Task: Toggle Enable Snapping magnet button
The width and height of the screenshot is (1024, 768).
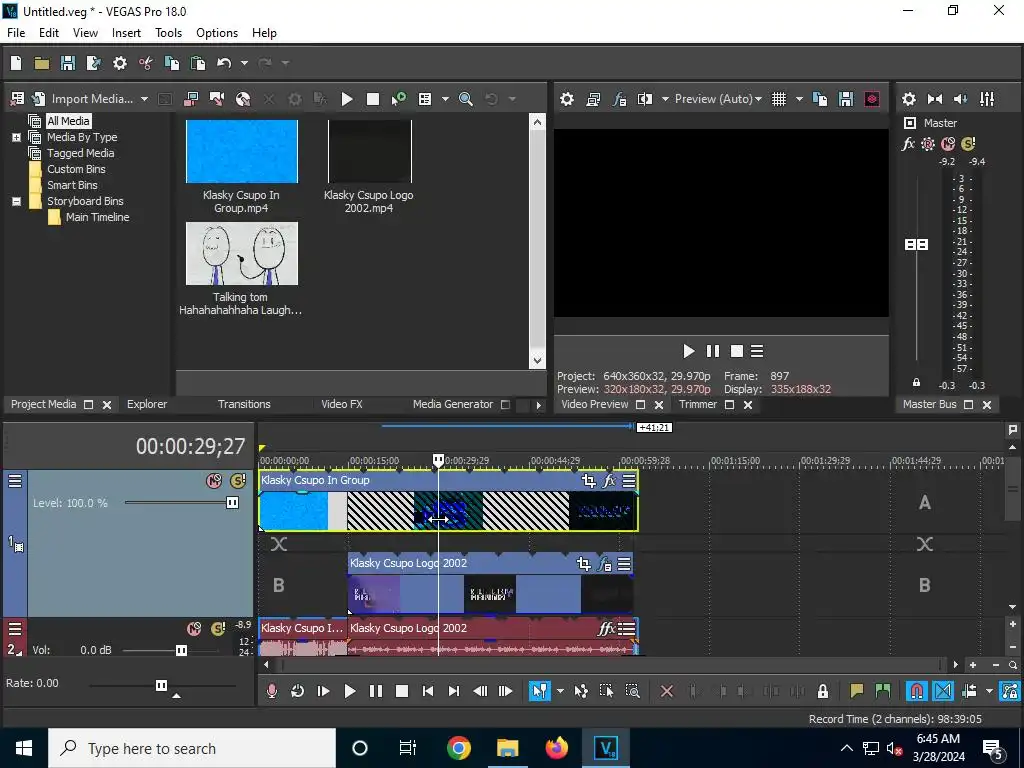Action: pyautogui.click(x=916, y=691)
